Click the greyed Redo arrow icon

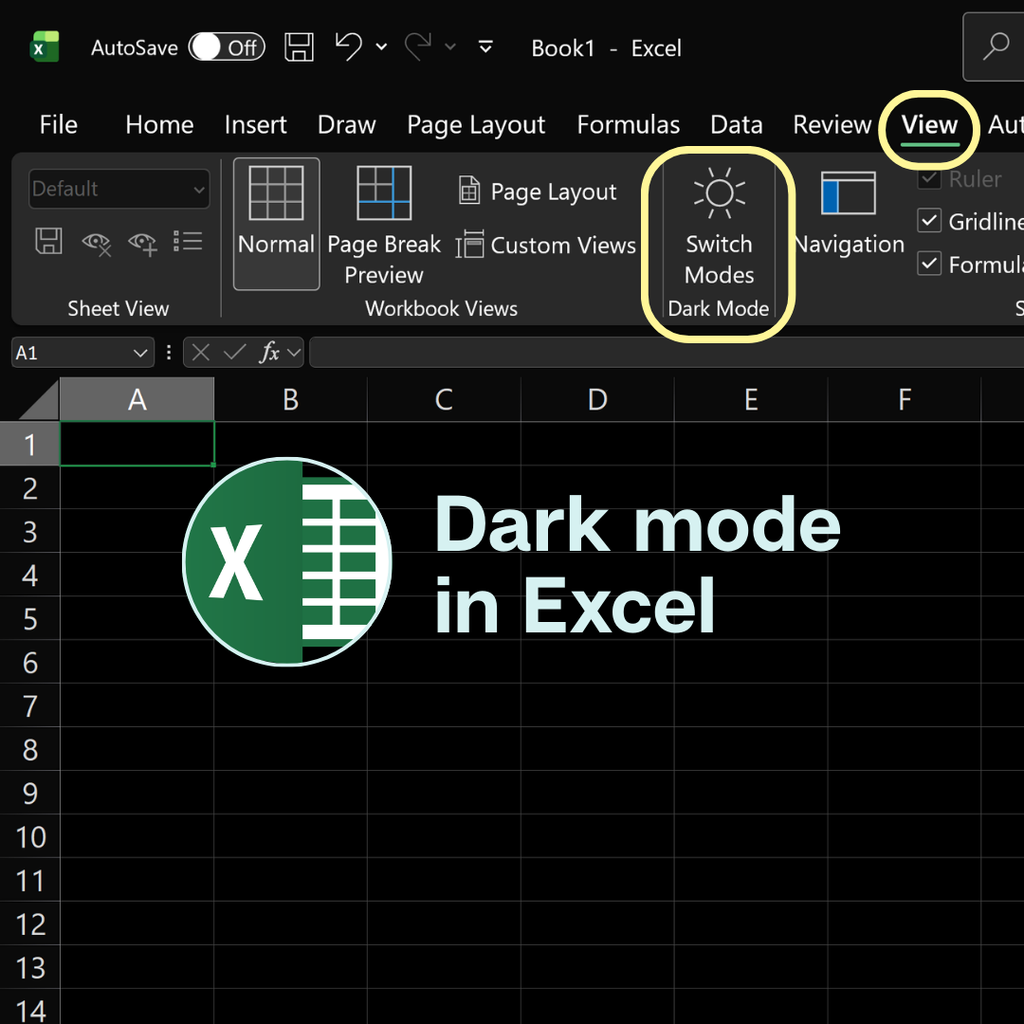418,47
